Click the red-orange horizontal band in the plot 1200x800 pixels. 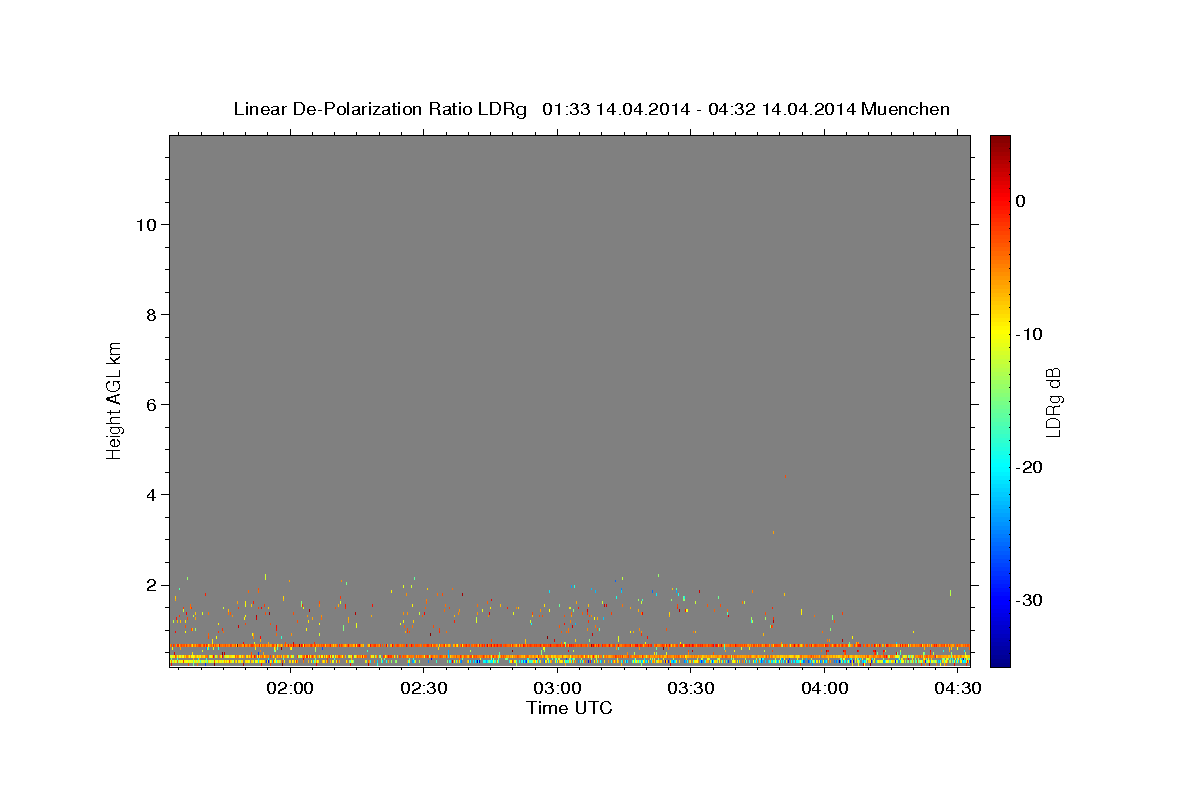pos(569,646)
